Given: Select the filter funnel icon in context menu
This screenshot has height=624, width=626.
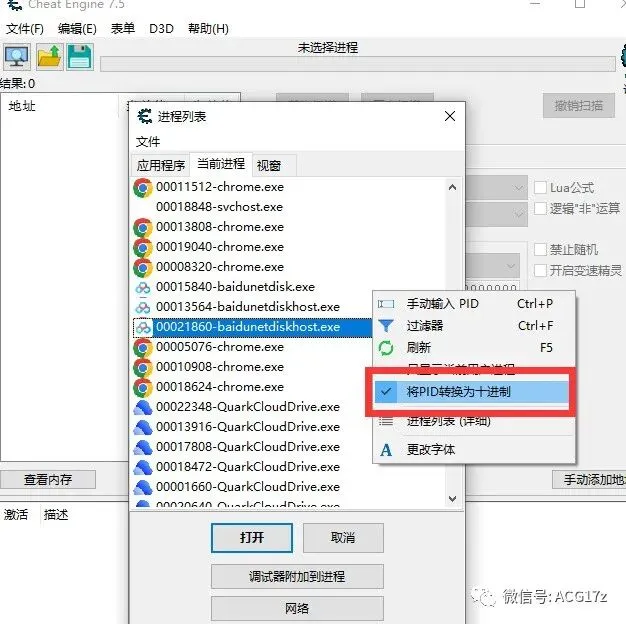Looking at the screenshot, I should [386, 325].
